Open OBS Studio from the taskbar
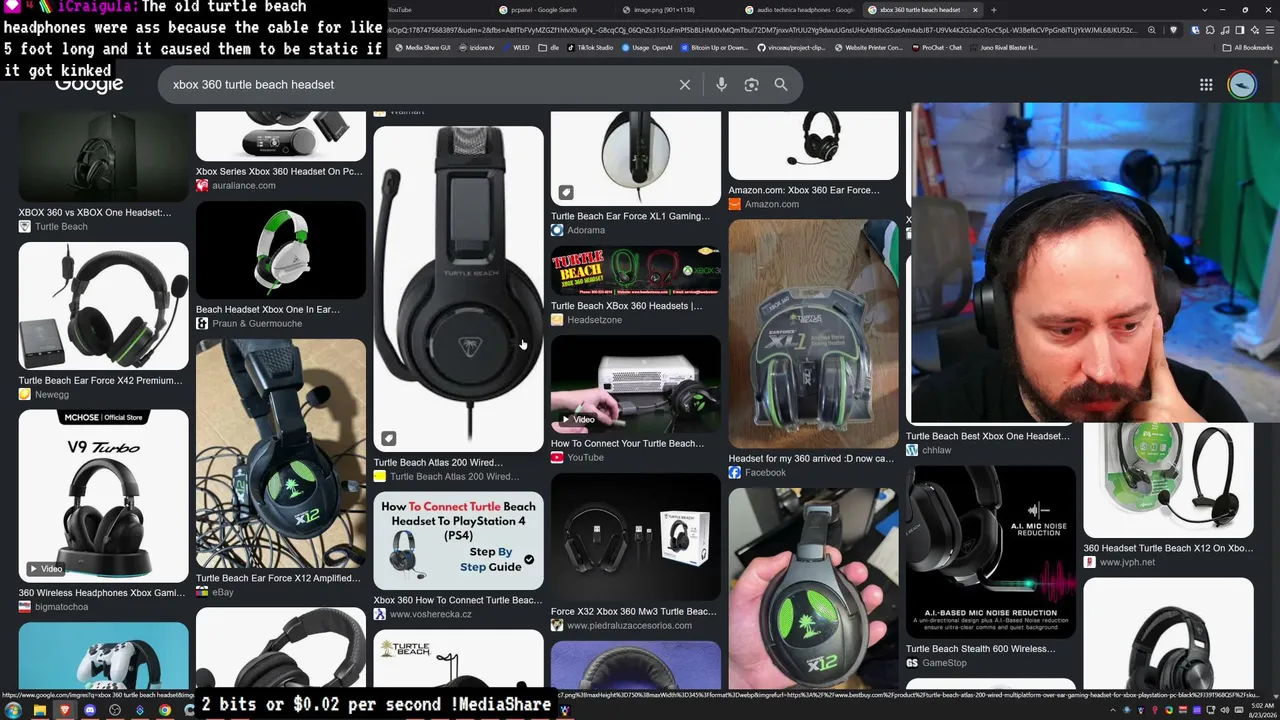 point(115,710)
